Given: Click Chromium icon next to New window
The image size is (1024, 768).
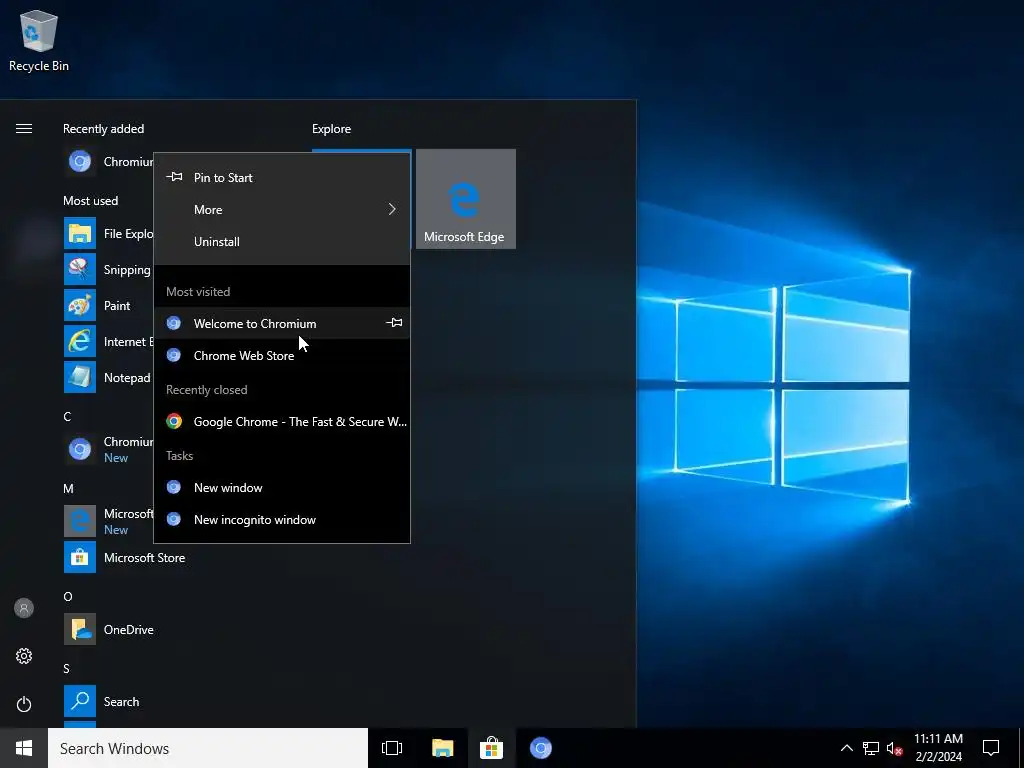Looking at the screenshot, I should tap(174, 487).
